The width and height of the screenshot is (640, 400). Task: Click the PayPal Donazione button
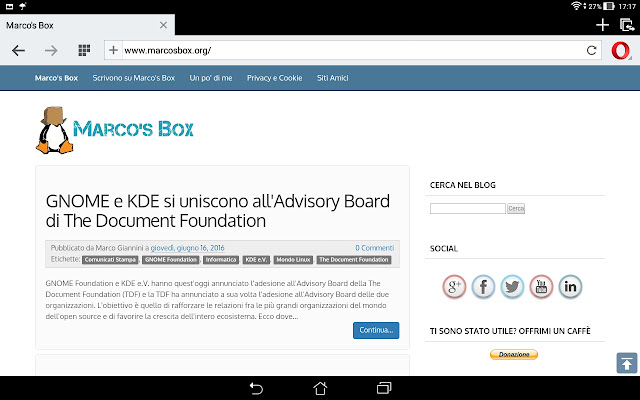pos(514,354)
